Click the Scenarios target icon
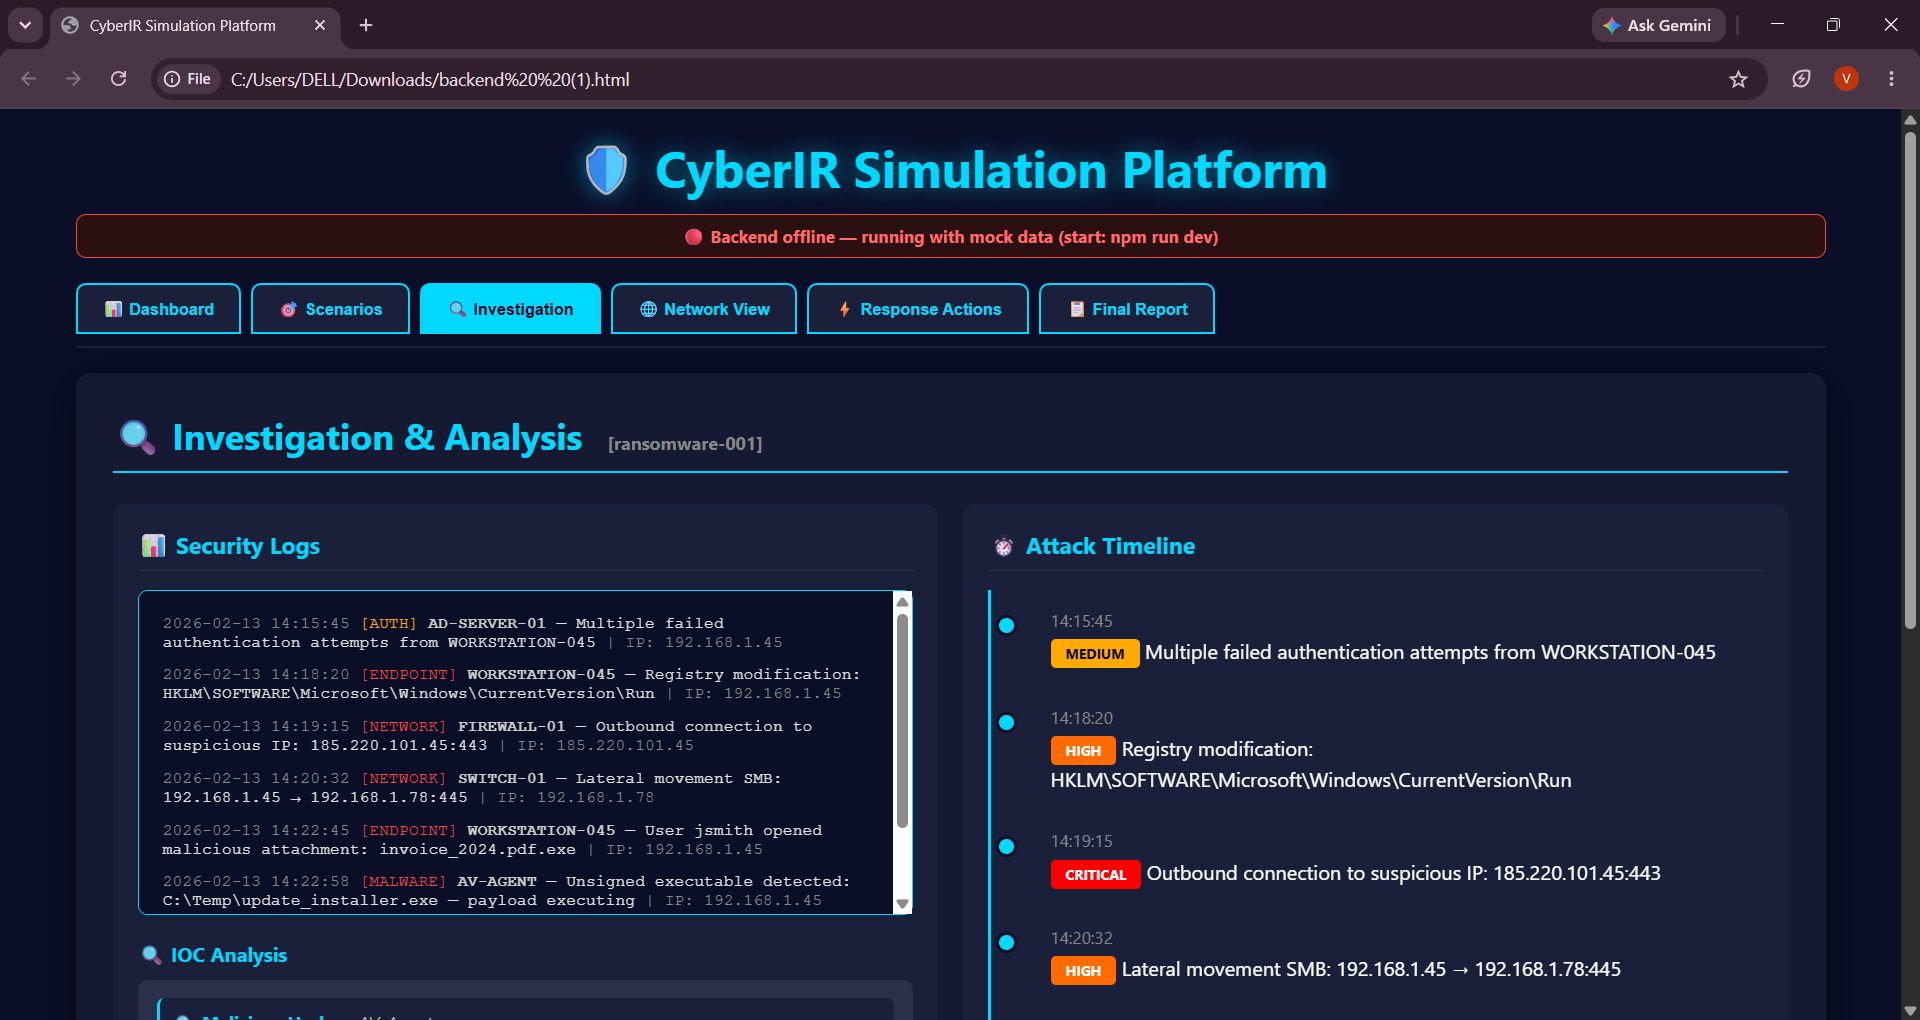1920x1020 pixels. (x=289, y=309)
